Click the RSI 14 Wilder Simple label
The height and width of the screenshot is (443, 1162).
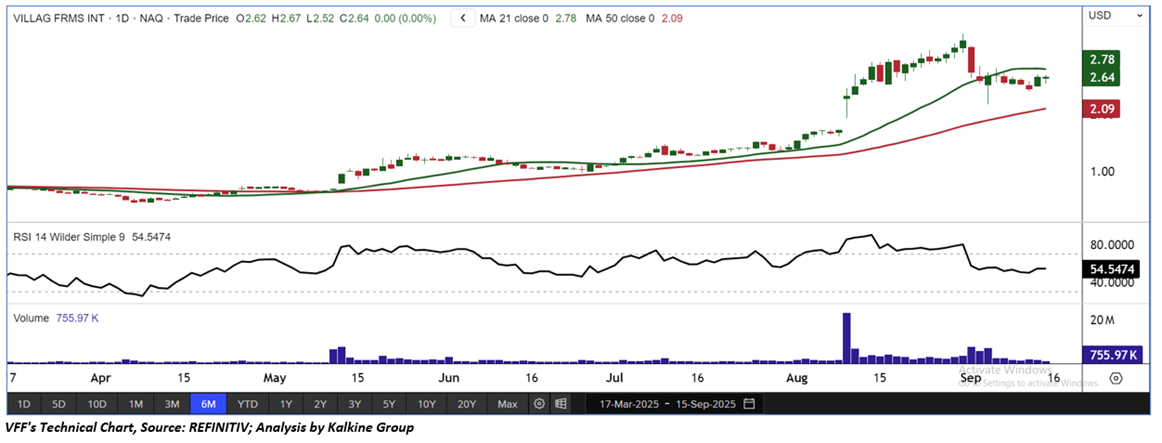pyautogui.click(x=70, y=238)
